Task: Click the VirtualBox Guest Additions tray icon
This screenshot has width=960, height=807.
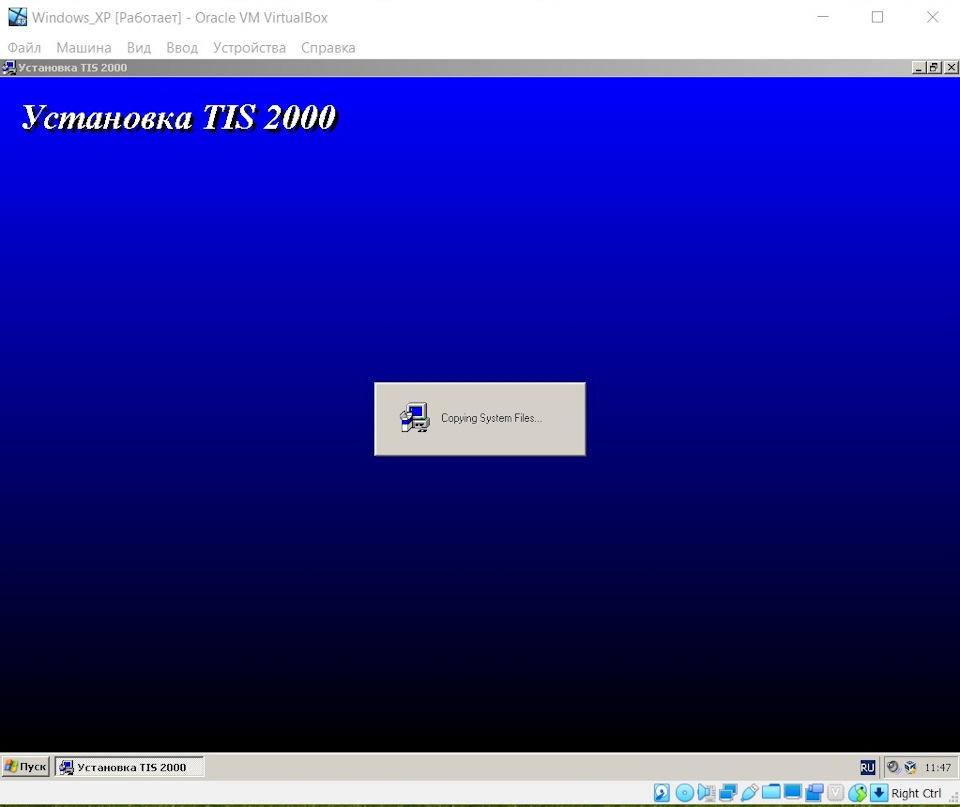Action: 910,767
